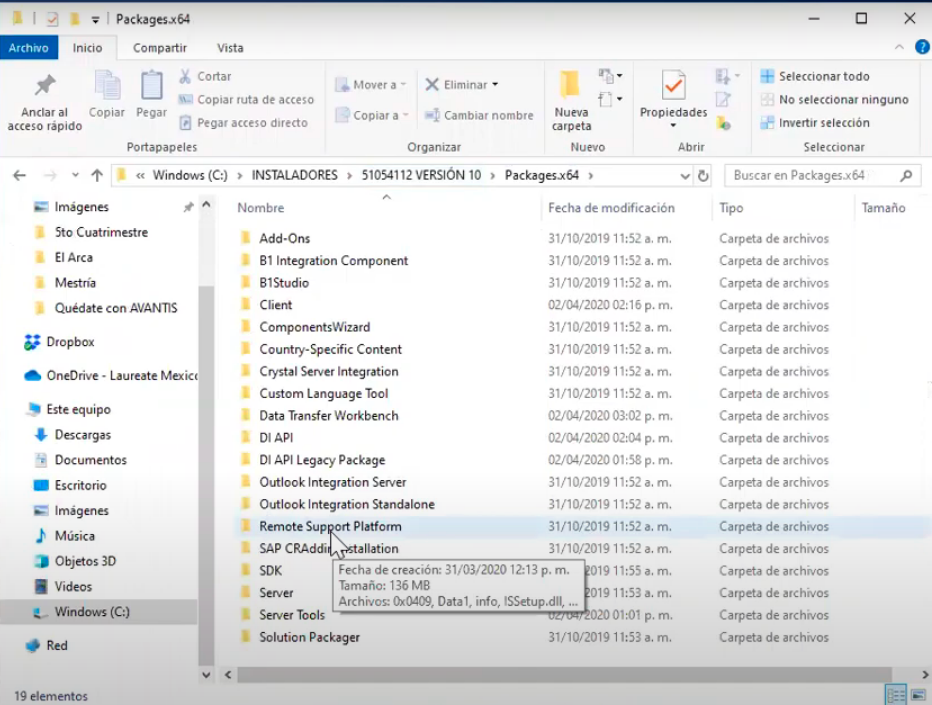Expand the Propiedades dropdown arrow

pyautogui.click(x=673, y=125)
